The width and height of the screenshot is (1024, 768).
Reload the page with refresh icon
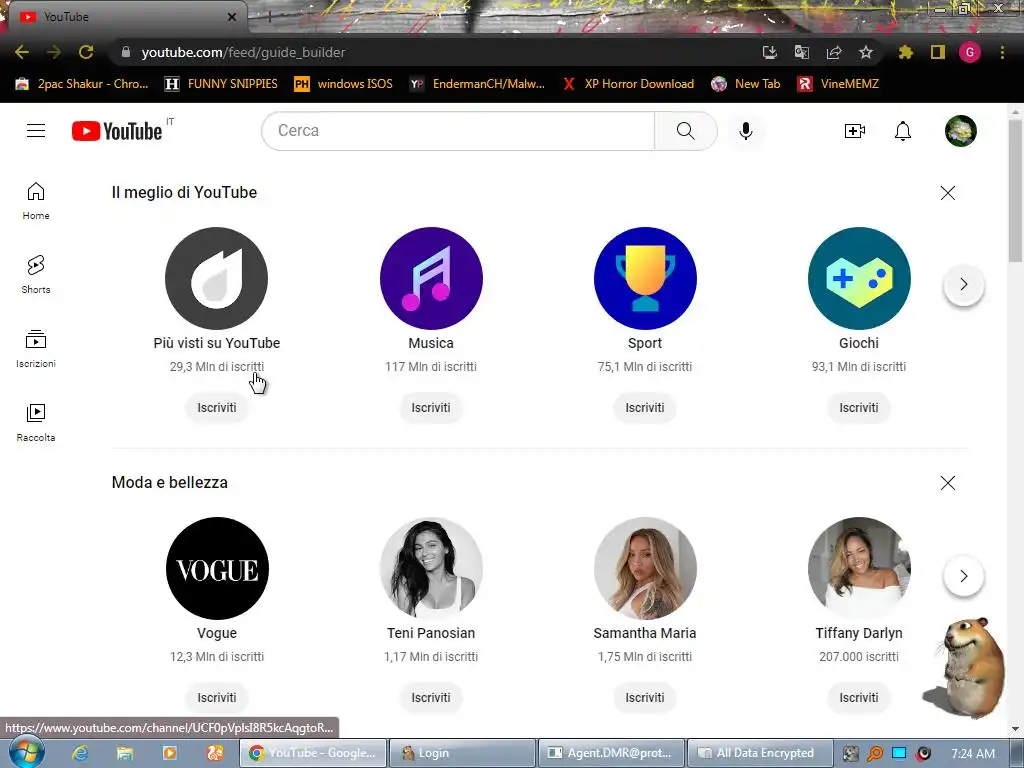(86, 52)
